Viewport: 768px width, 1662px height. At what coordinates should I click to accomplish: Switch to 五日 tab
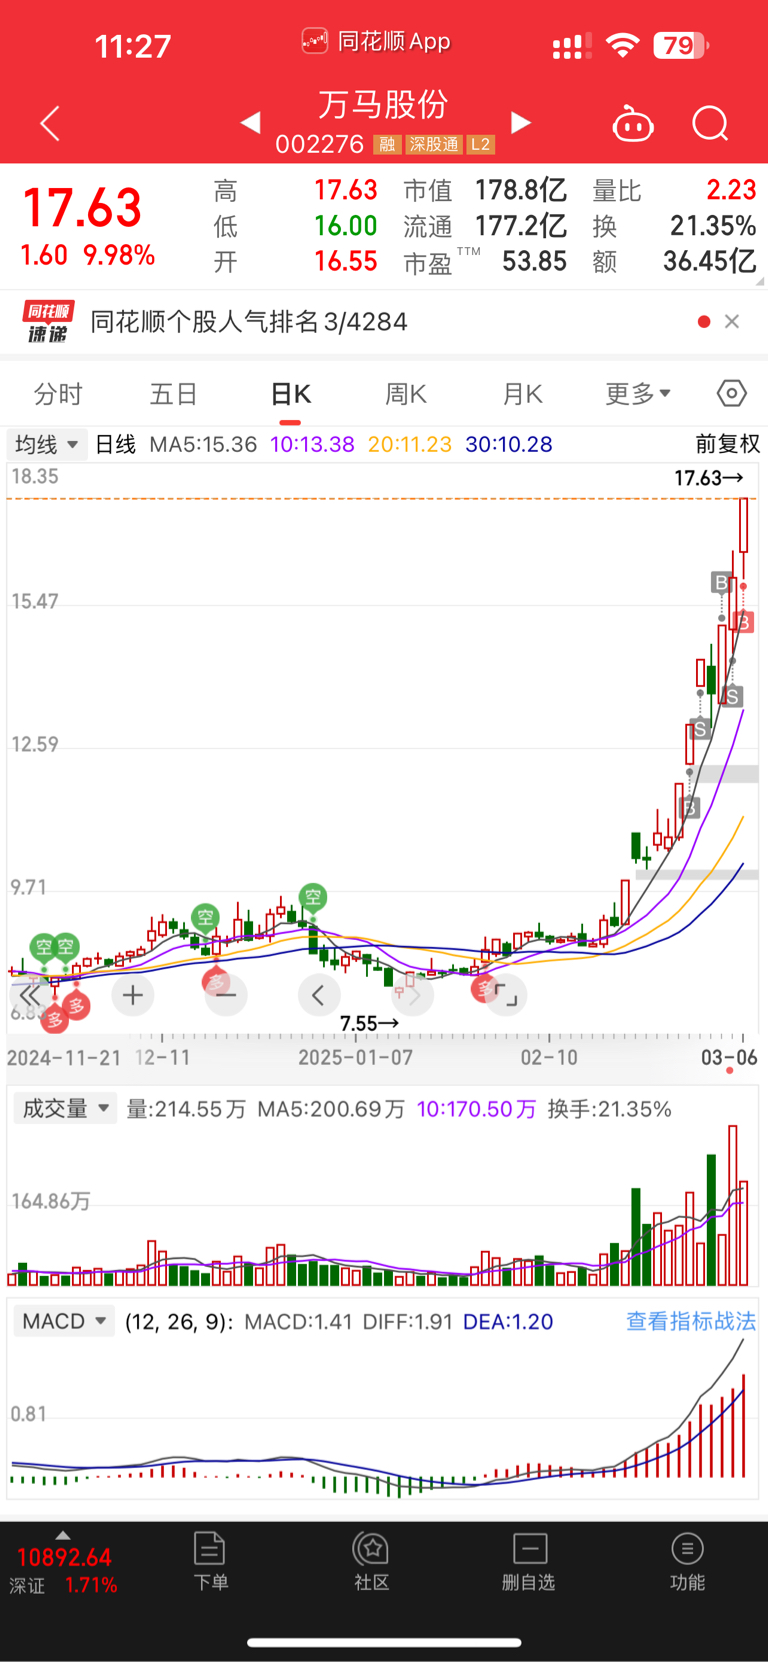coord(174,394)
